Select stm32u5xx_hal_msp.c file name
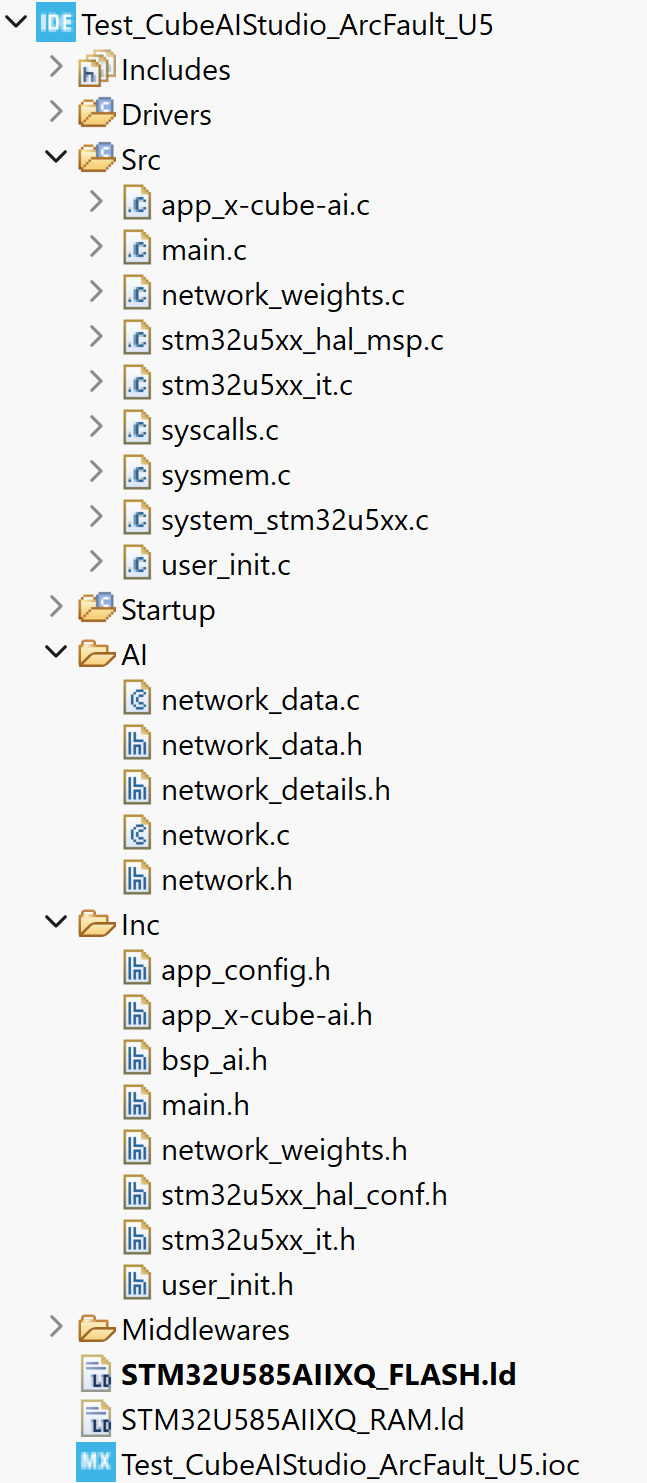This screenshot has width=647, height=1483. 302,340
